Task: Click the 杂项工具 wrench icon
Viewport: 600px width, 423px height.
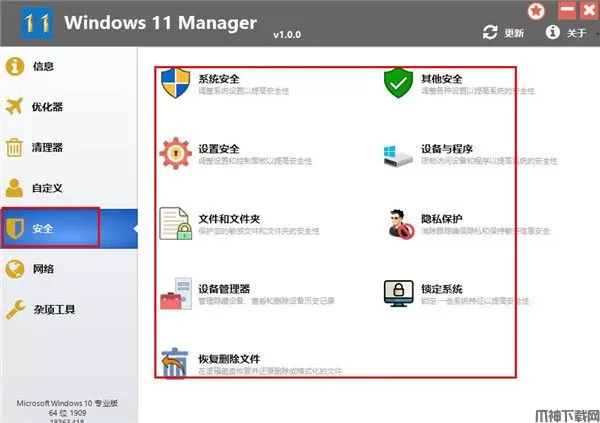Action: (x=15, y=309)
